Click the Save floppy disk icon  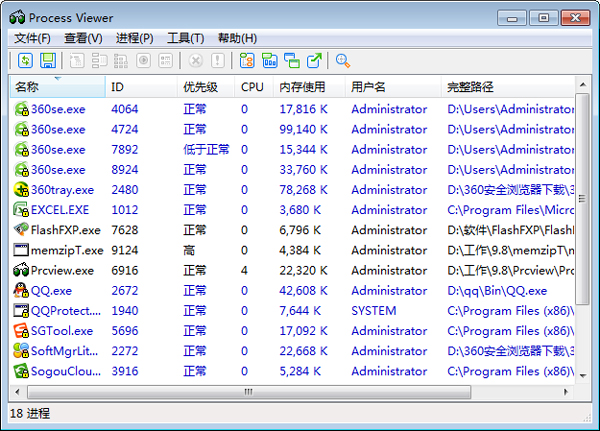[48, 60]
